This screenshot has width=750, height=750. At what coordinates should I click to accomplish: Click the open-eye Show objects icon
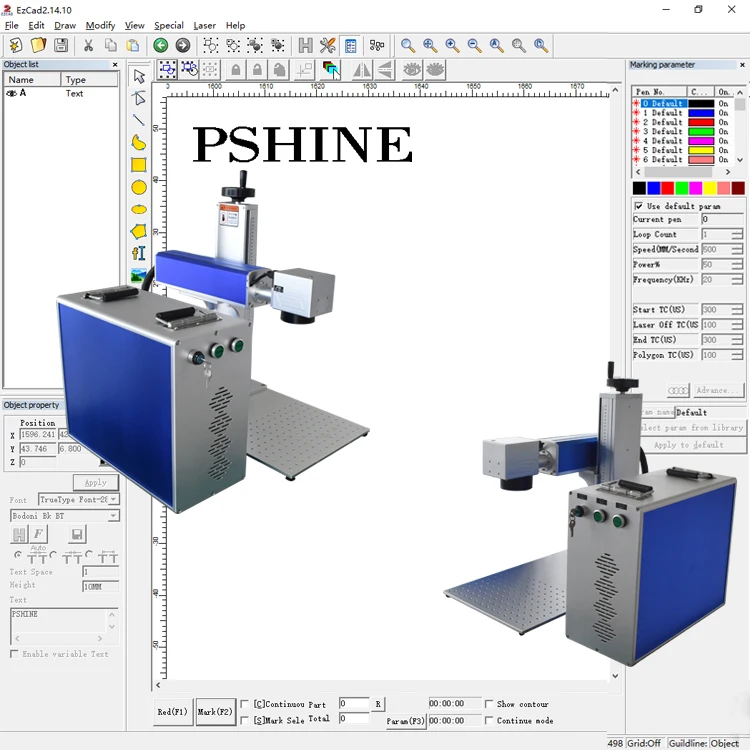(x=412, y=70)
